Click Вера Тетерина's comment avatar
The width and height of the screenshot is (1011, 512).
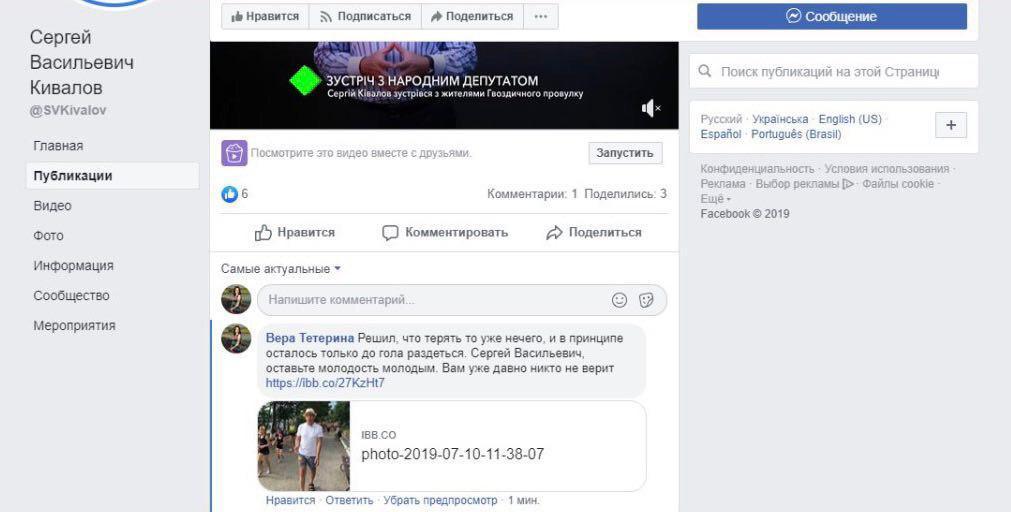pos(236,339)
